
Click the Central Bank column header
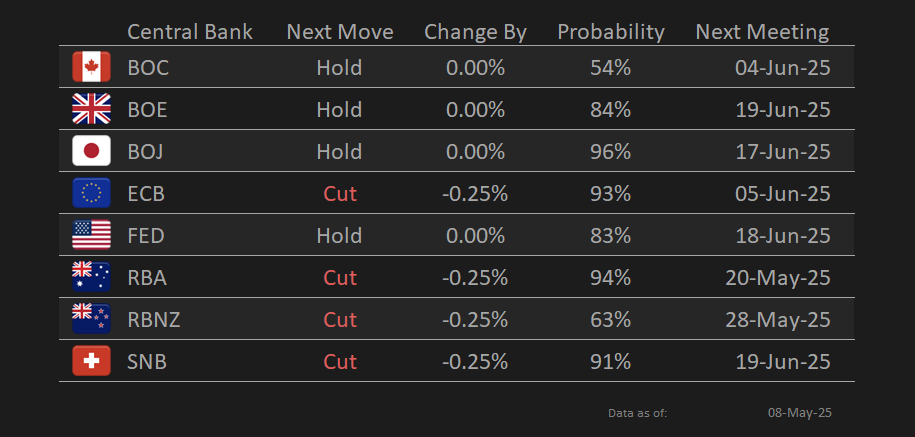tap(190, 32)
